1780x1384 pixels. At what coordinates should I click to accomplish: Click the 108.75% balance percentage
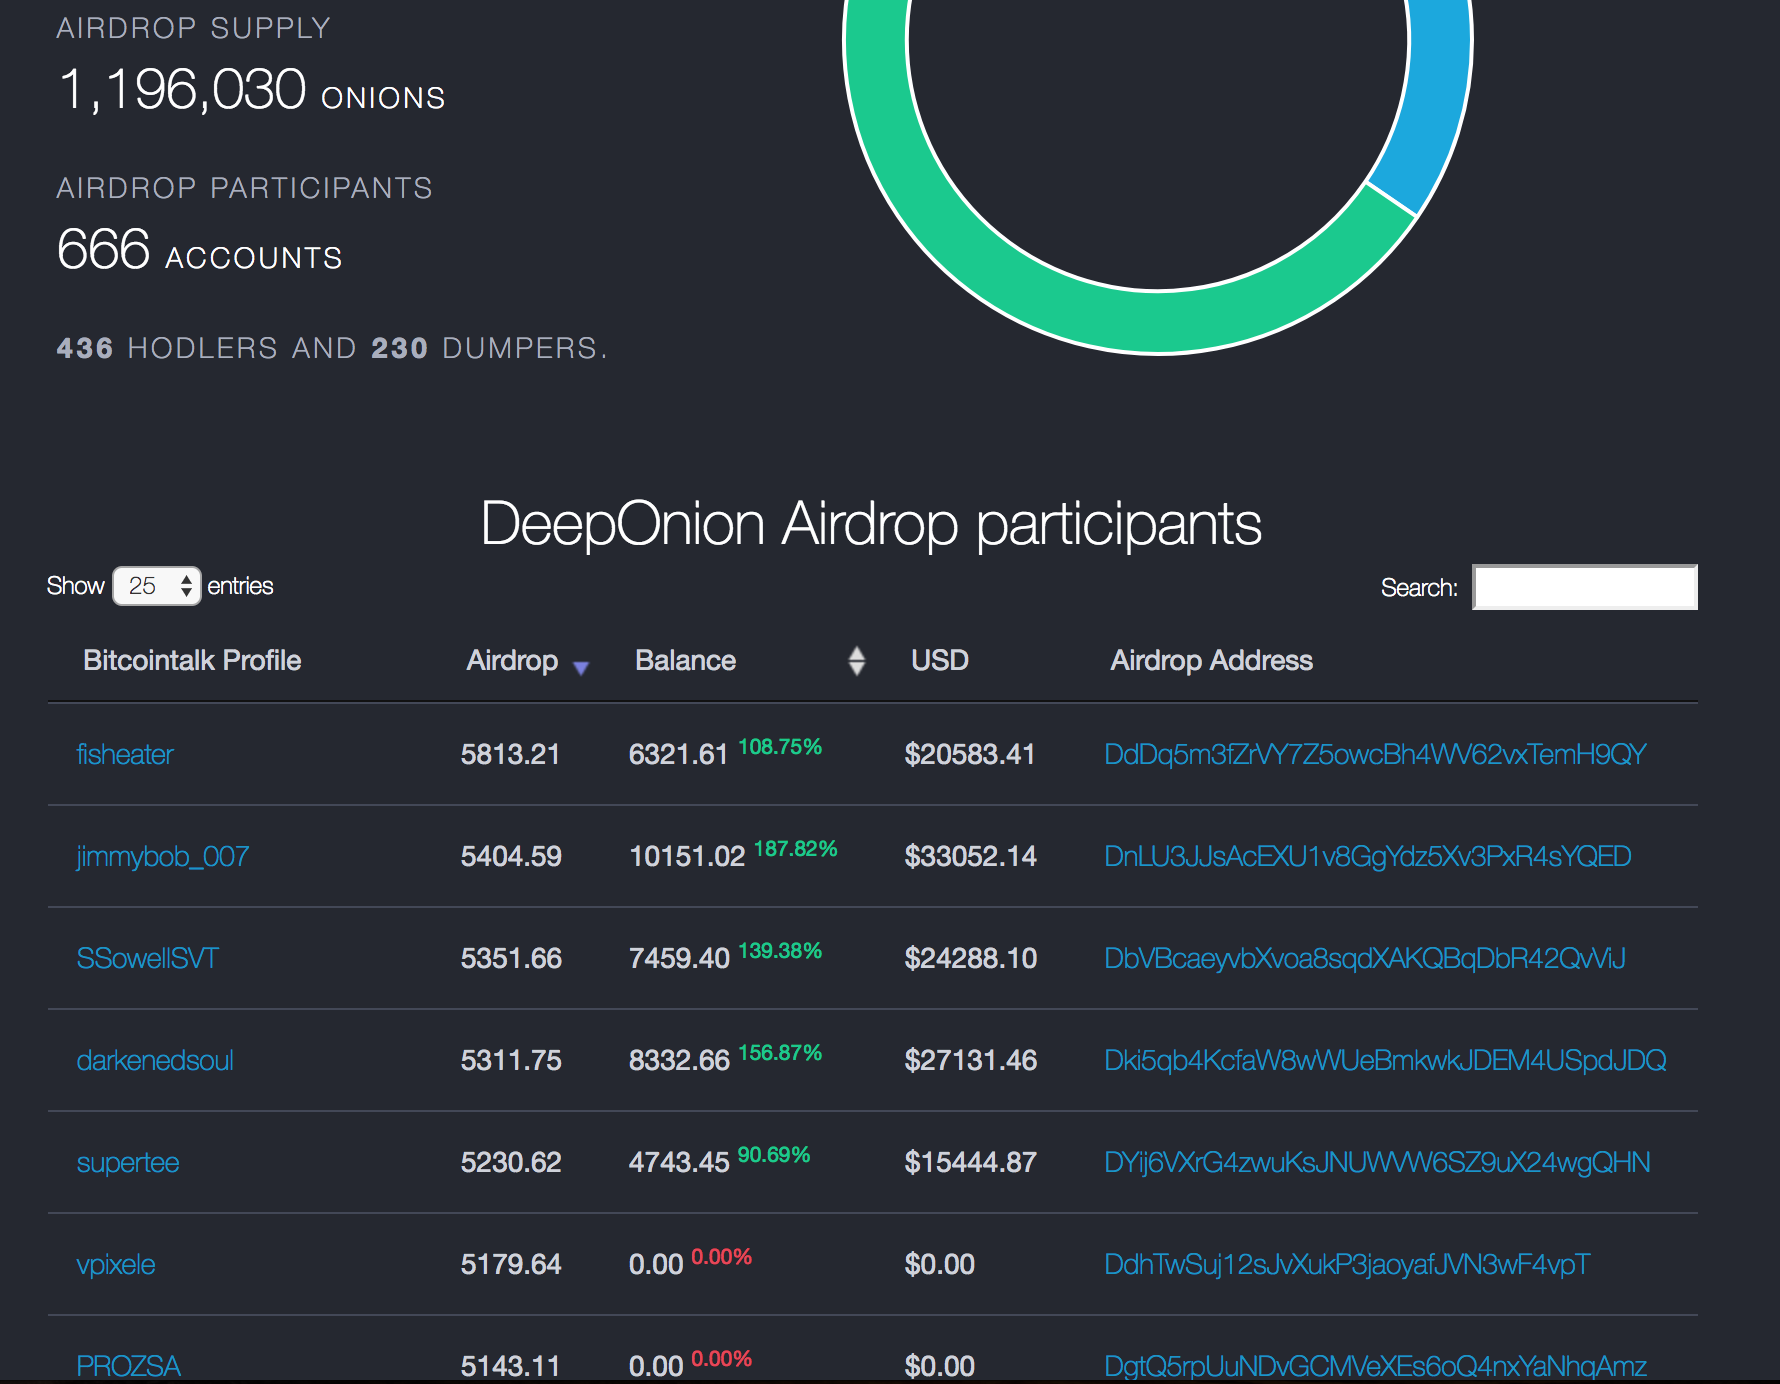[780, 747]
